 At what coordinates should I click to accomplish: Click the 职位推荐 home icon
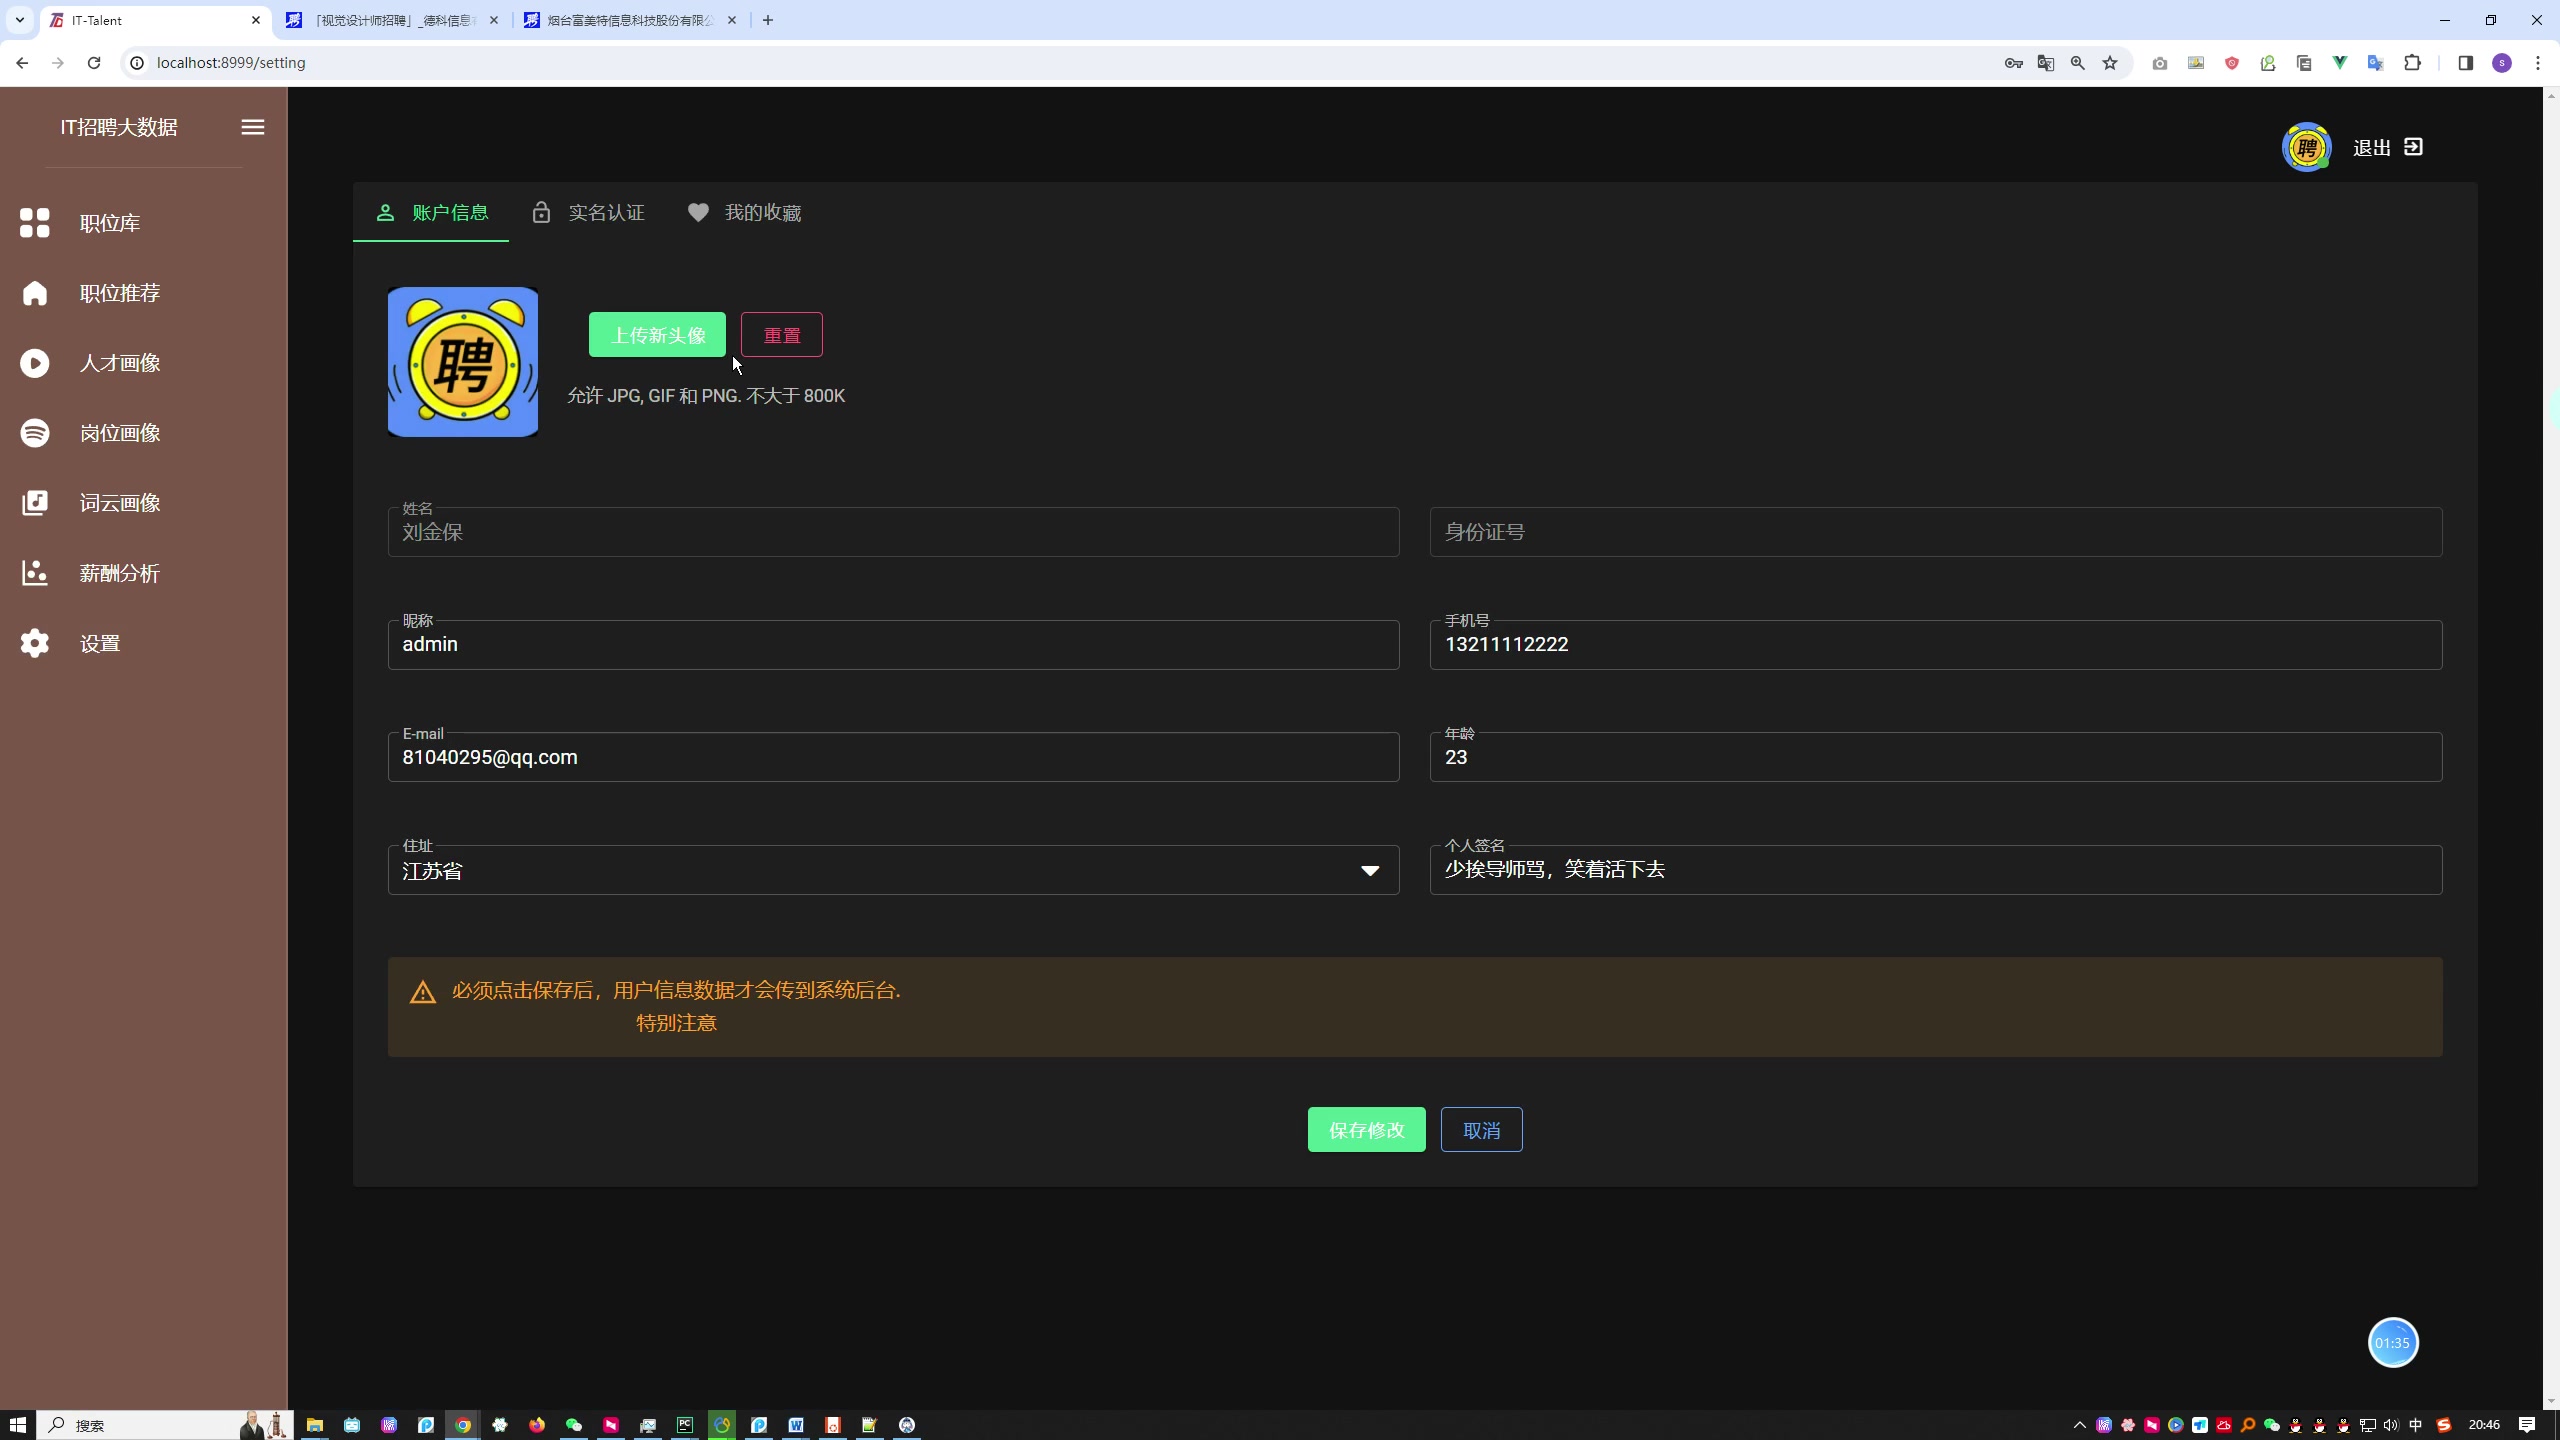[x=34, y=293]
